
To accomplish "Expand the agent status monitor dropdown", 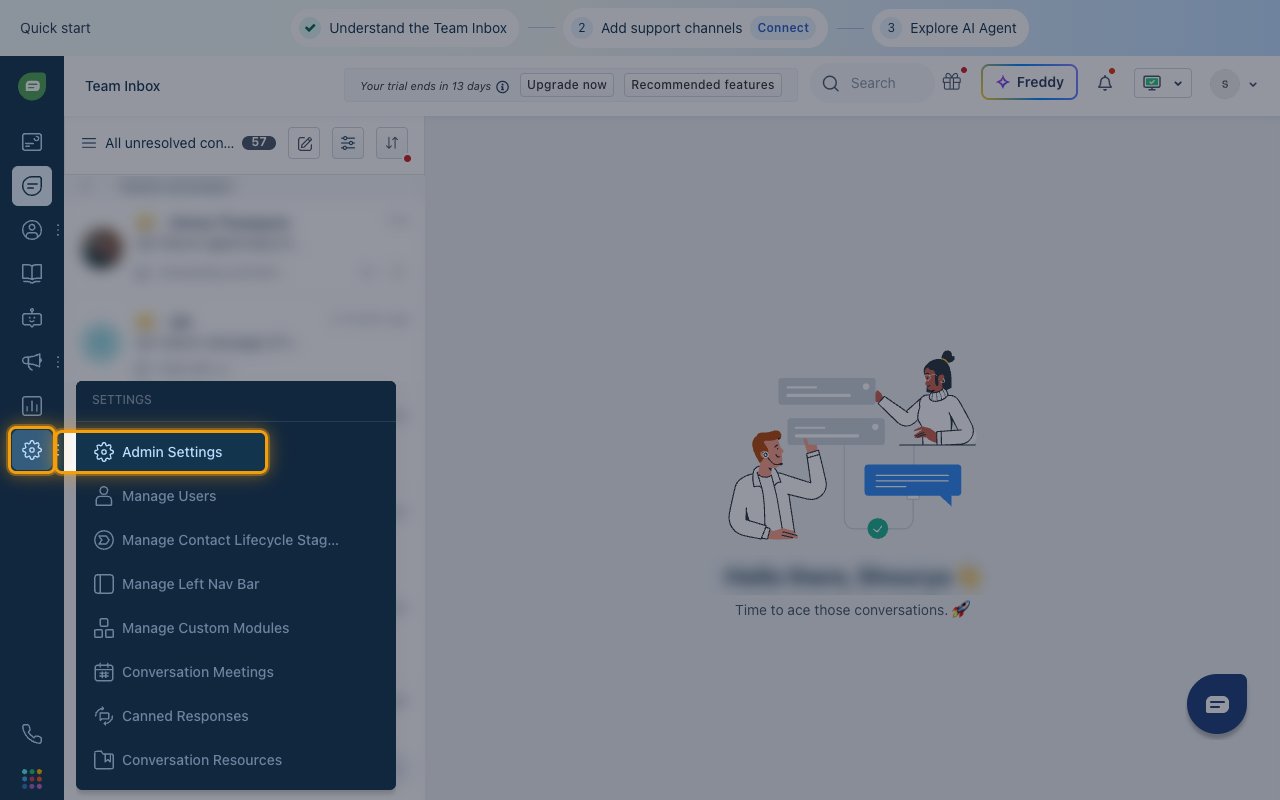I will pos(1163,83).
